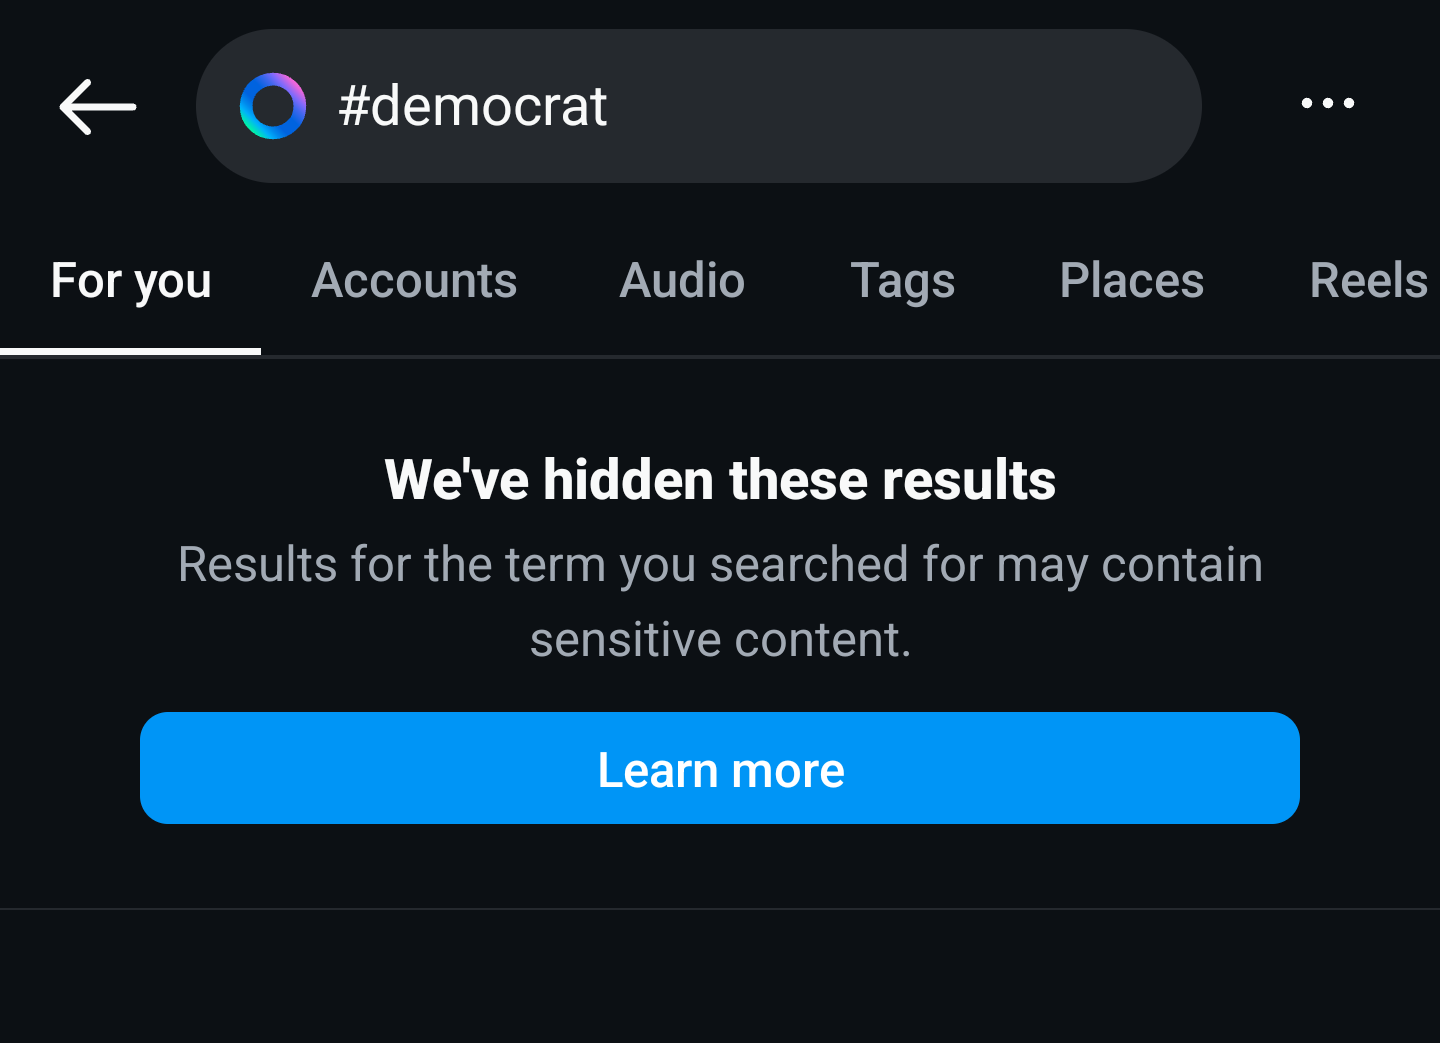Screen dimensions: 1440x1043
Task: Tap the "sensitive content." text line
Action: point(720,640)
